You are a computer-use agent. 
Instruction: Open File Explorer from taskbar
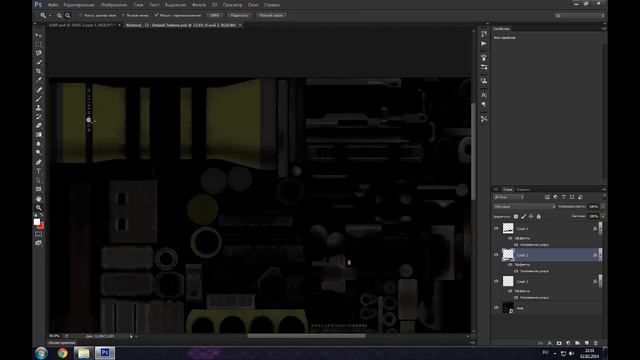[x=83, y=353]
